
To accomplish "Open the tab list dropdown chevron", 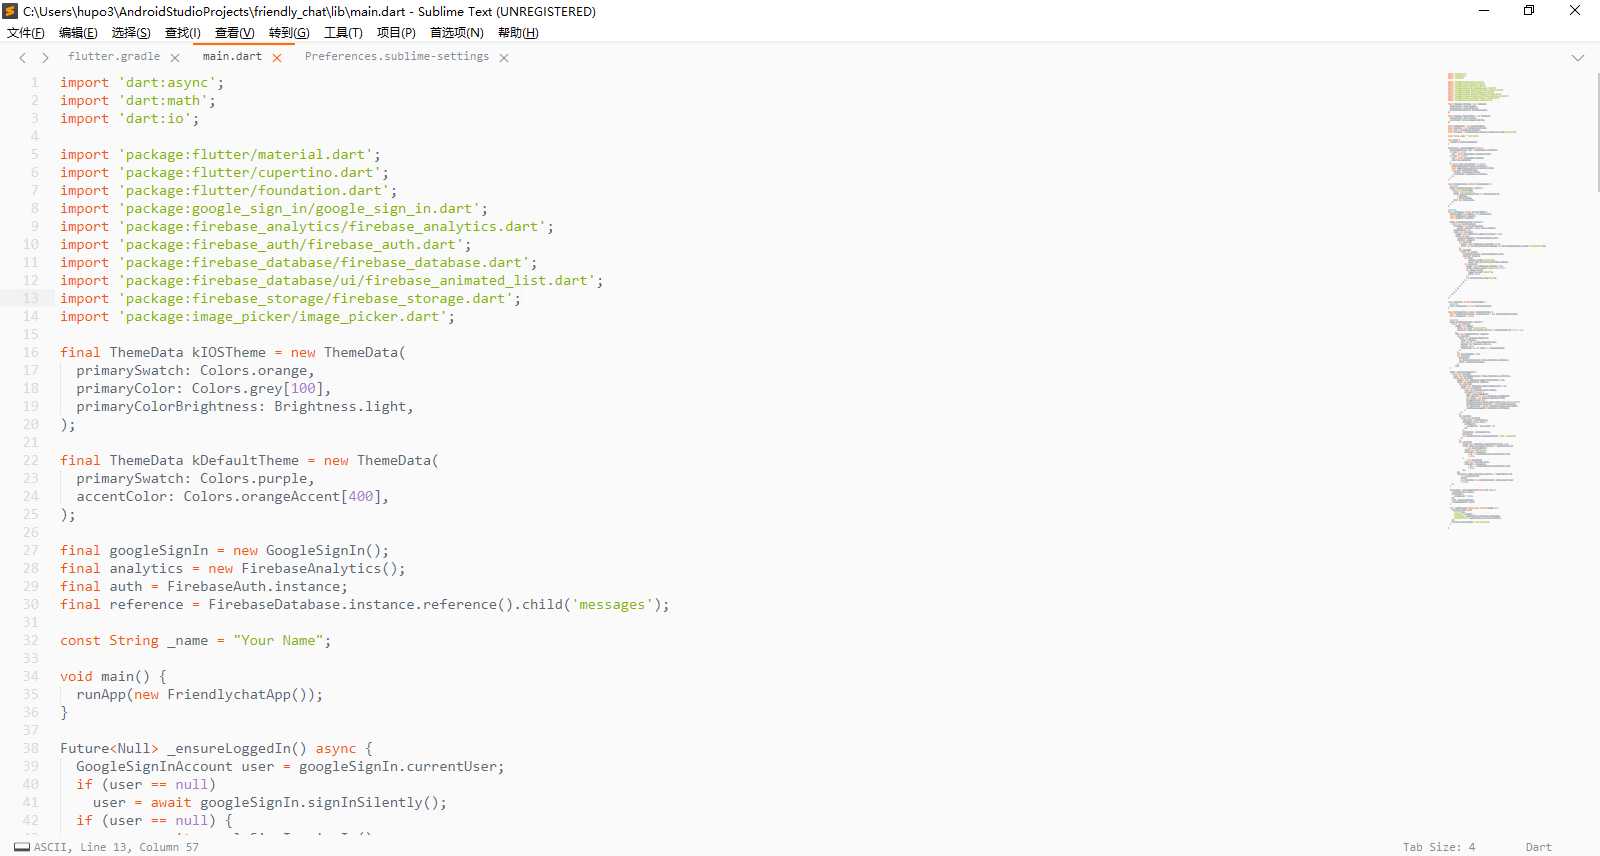I will pos(1578,58).
